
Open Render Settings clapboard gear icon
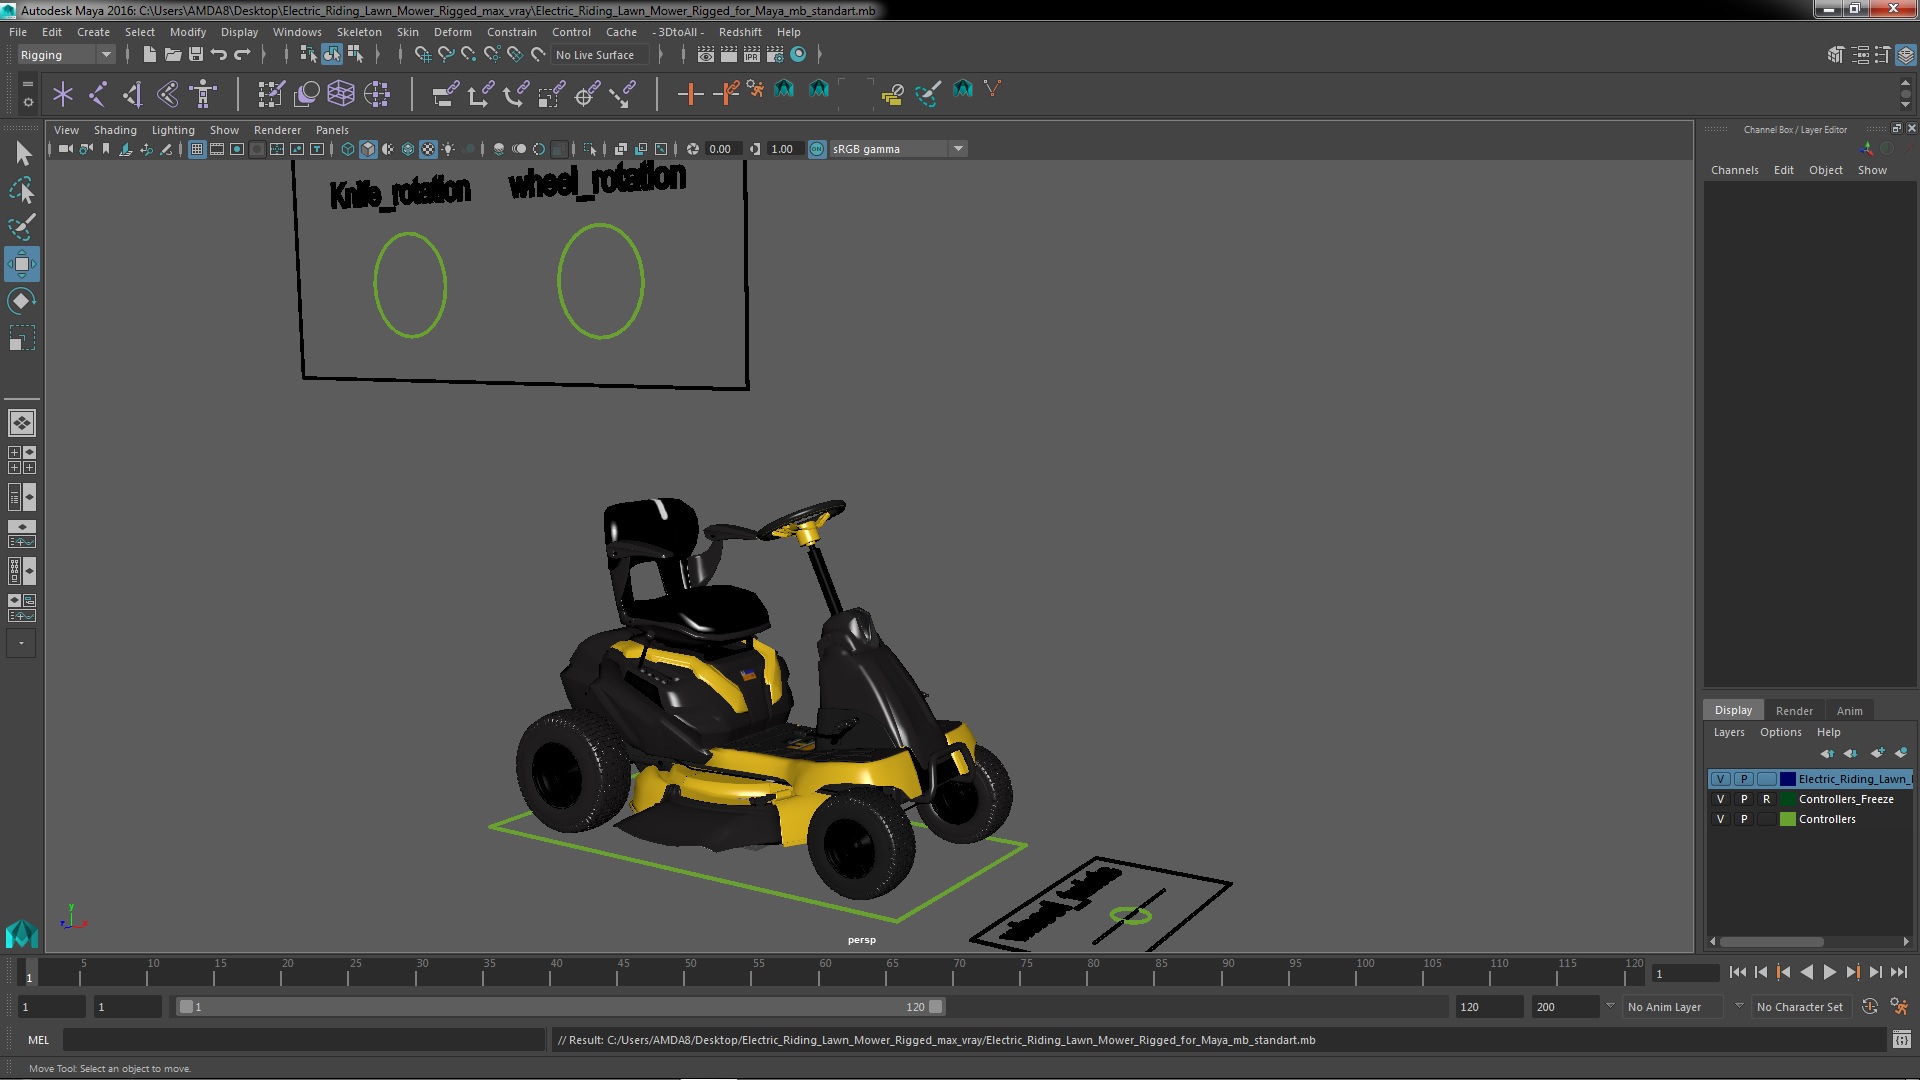[x=775, y=55]
